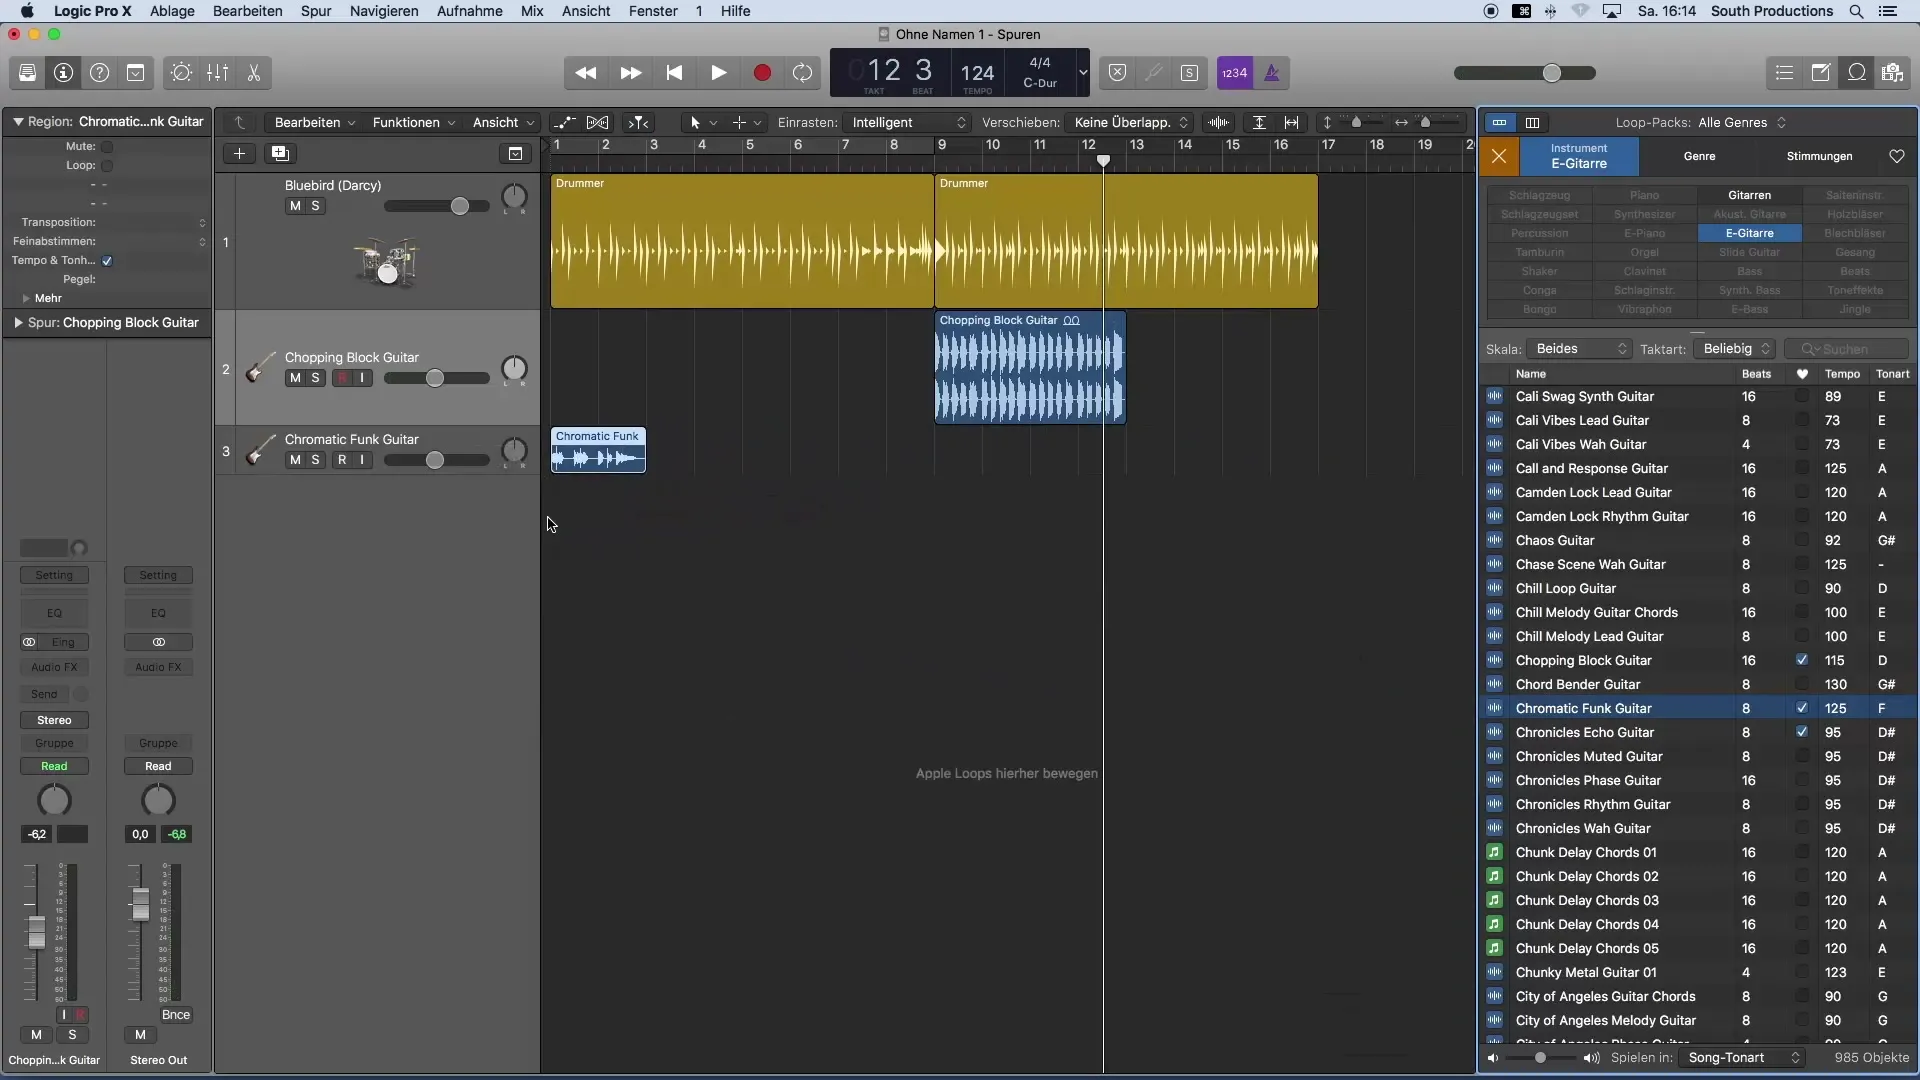Open the Mixer button in control bar
1920x1080 pixels.
217,73
